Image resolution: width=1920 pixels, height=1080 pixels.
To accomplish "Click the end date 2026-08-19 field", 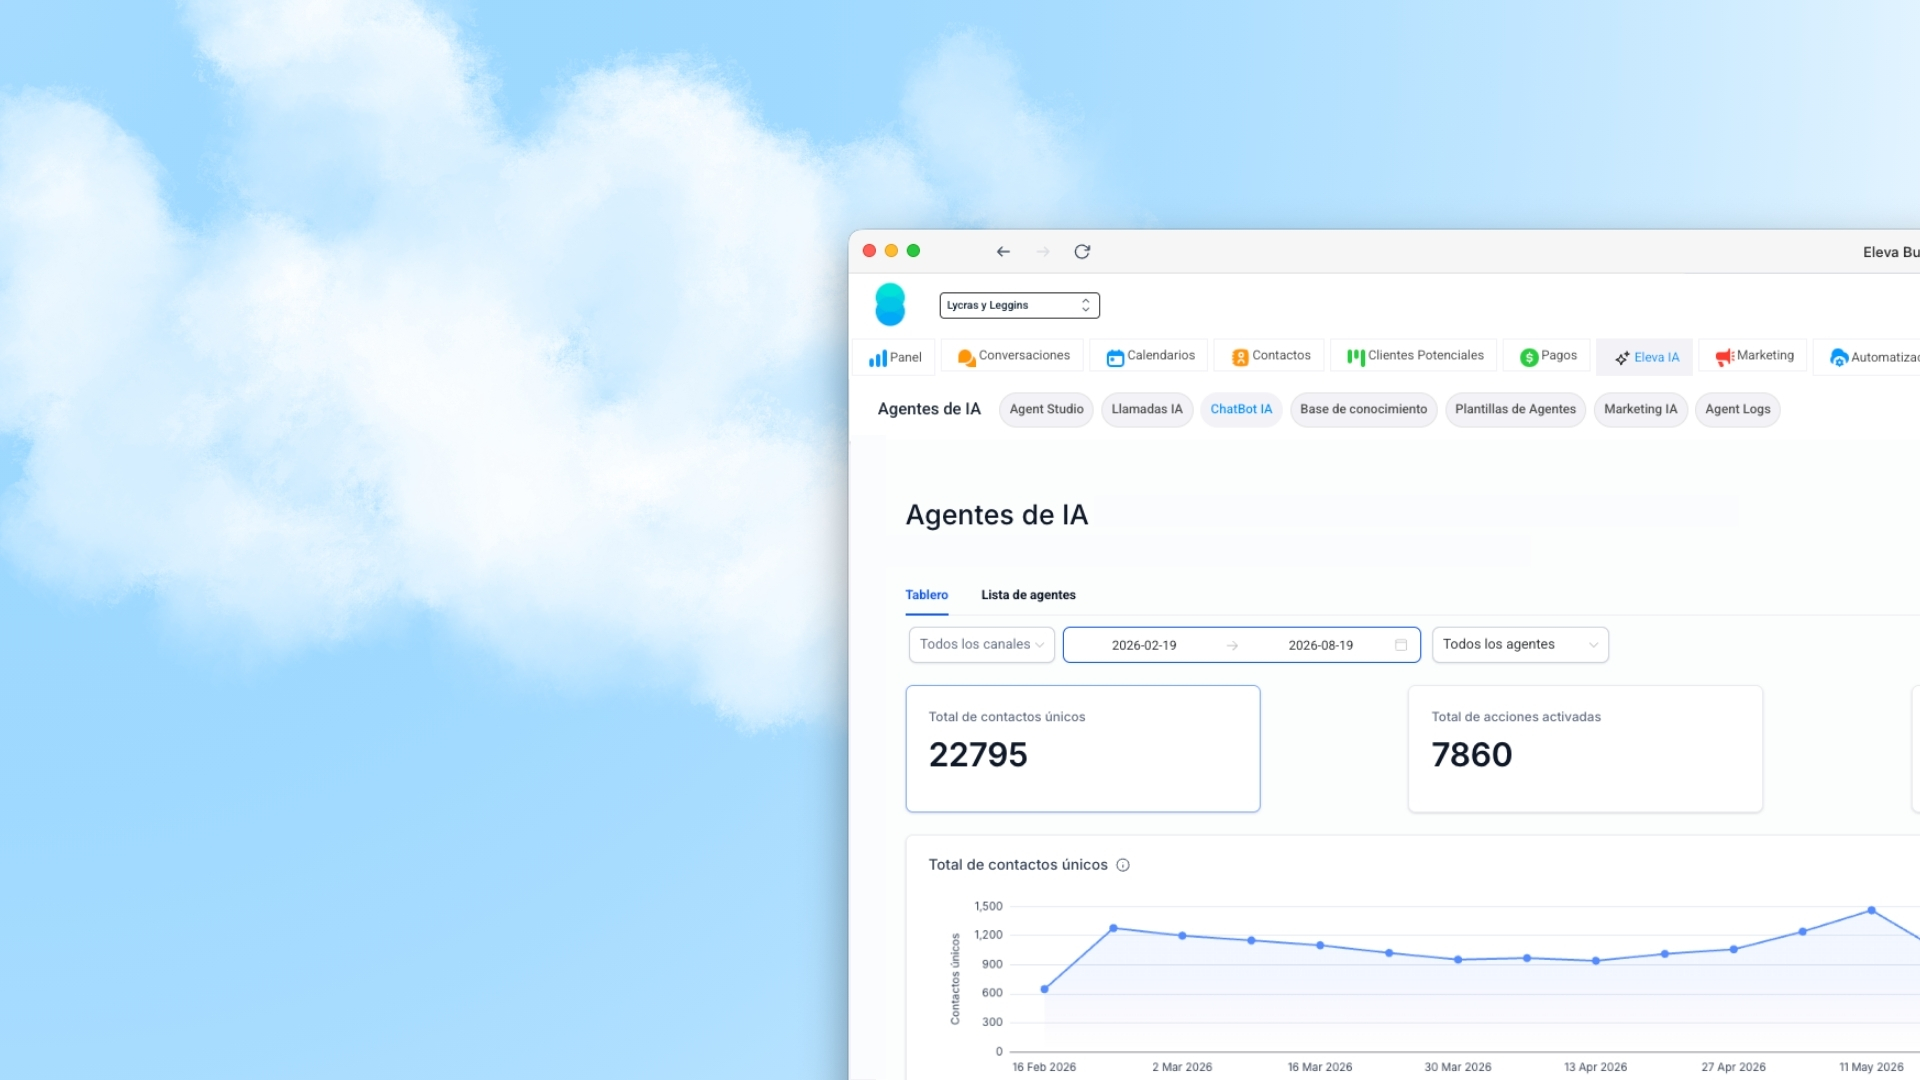I will [x=1320, y=646].
